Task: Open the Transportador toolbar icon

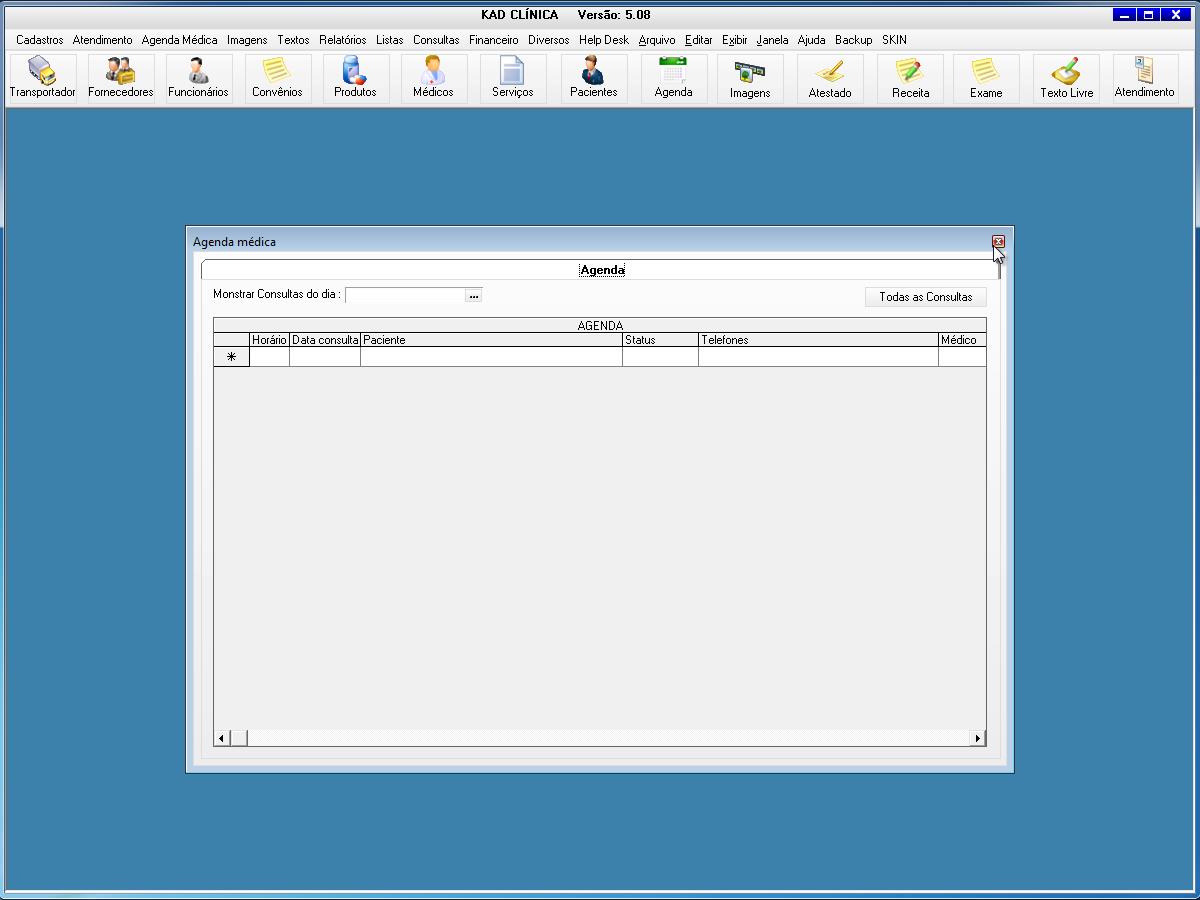Action: coord(42,78)
